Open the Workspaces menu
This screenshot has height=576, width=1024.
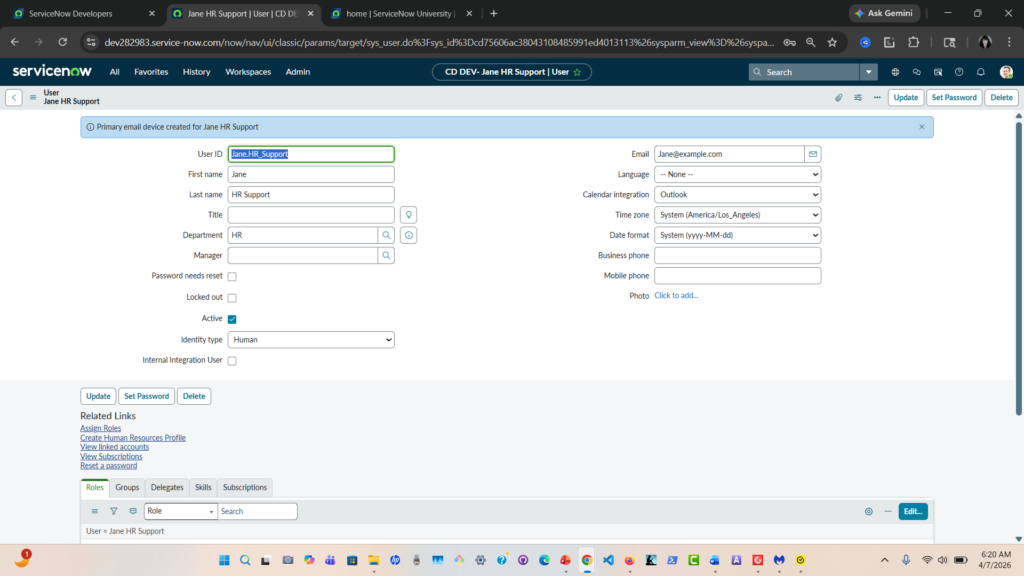248,72
